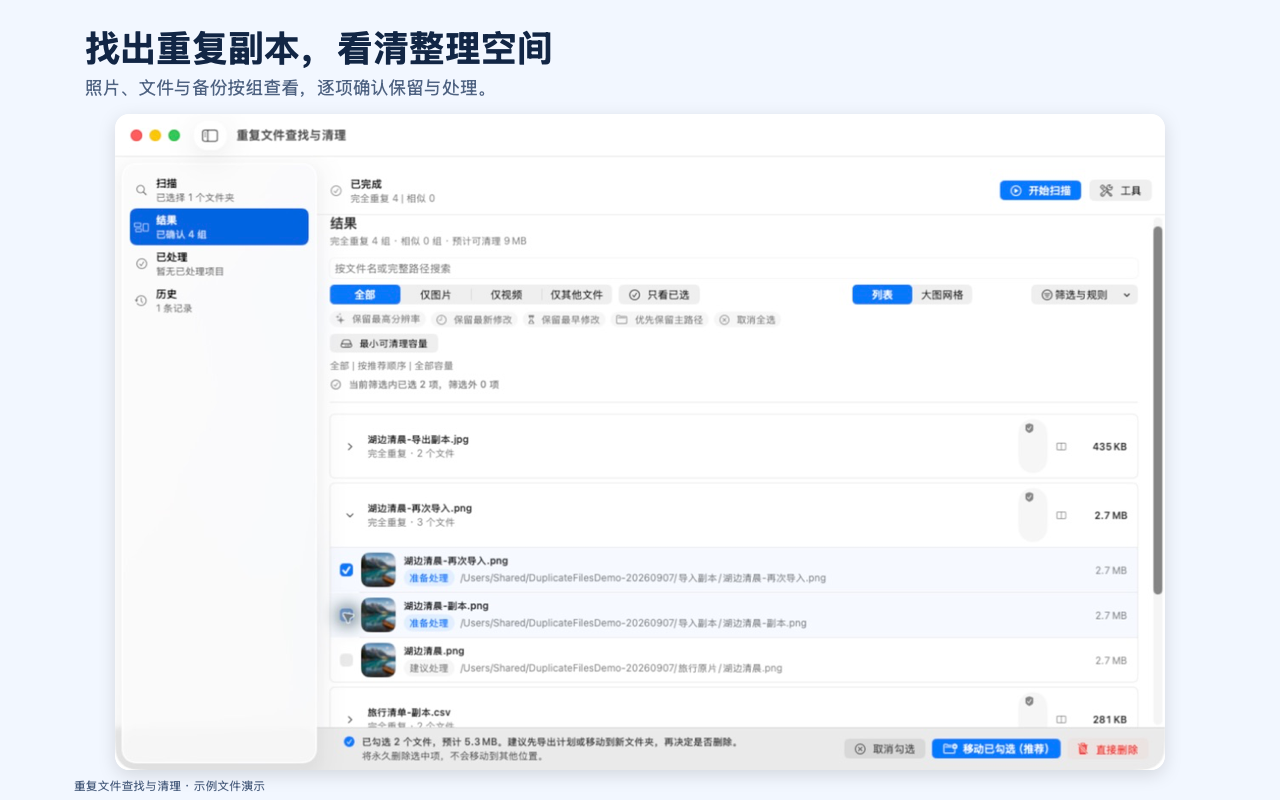
Task: Open the 筛选与规则 dropdown
Action: point(1084,295)
